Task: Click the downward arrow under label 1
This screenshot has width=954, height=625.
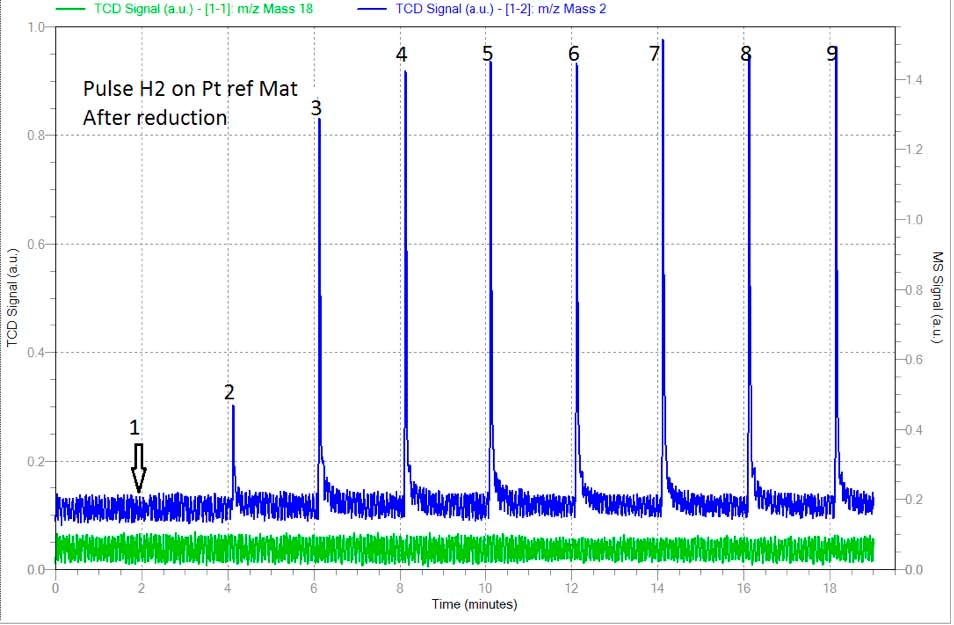Action: point(139,468)
